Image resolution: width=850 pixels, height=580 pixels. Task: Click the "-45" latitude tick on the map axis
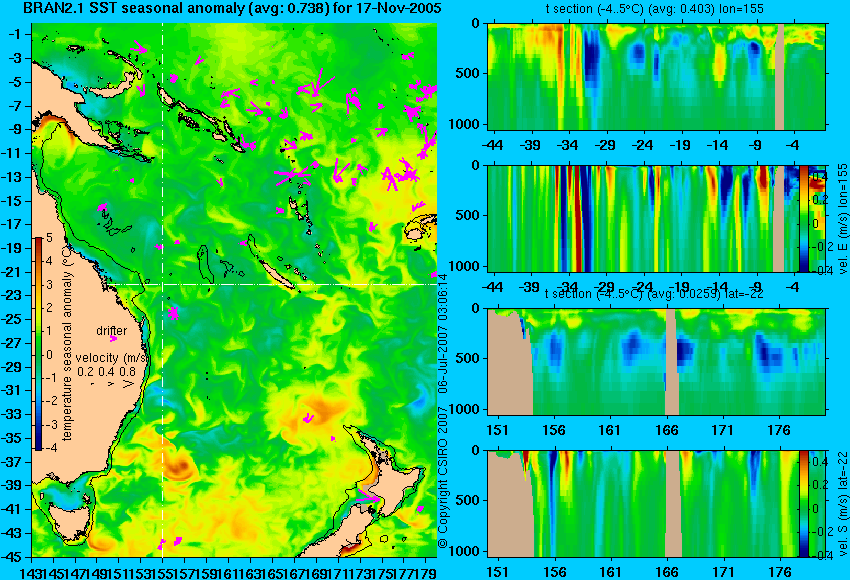pos(13,557)
